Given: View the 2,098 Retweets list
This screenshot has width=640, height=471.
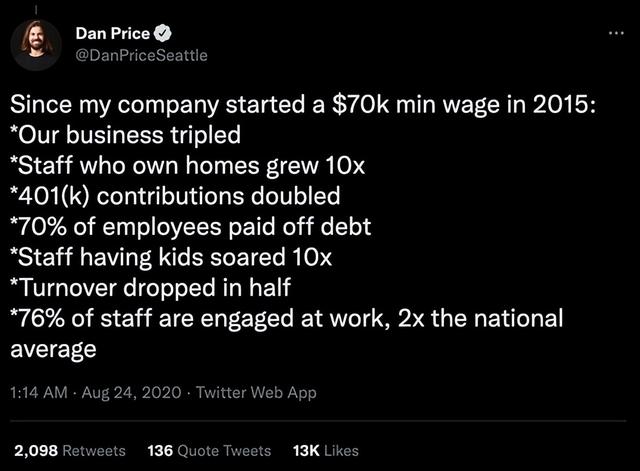Looking at the screenshot, I should pyautogui.click(x=69, y=450).
